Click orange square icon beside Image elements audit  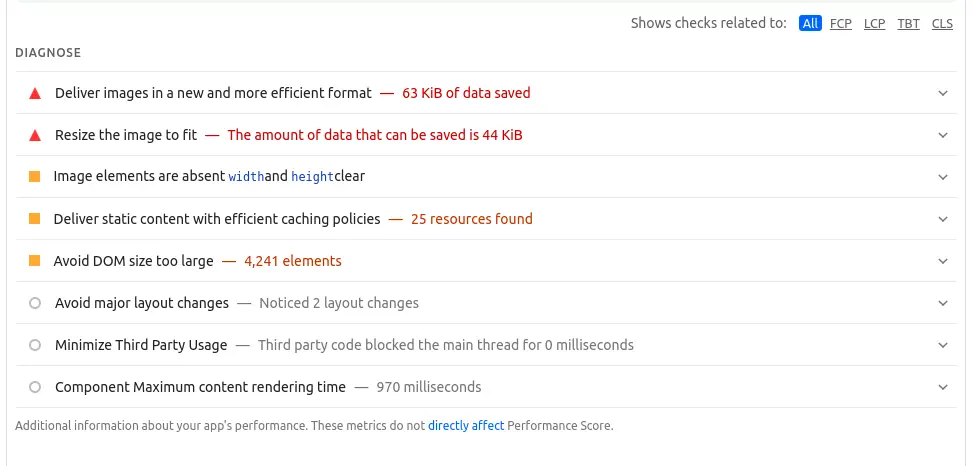pyautogui.click(x=34, y=177)
